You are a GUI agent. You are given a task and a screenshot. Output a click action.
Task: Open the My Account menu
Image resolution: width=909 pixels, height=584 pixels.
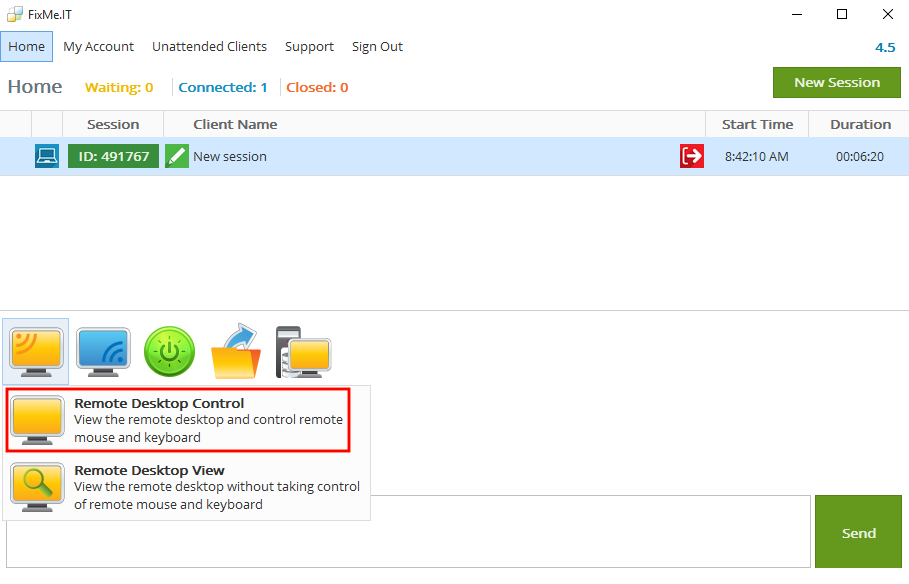click(x=99, y=46)
